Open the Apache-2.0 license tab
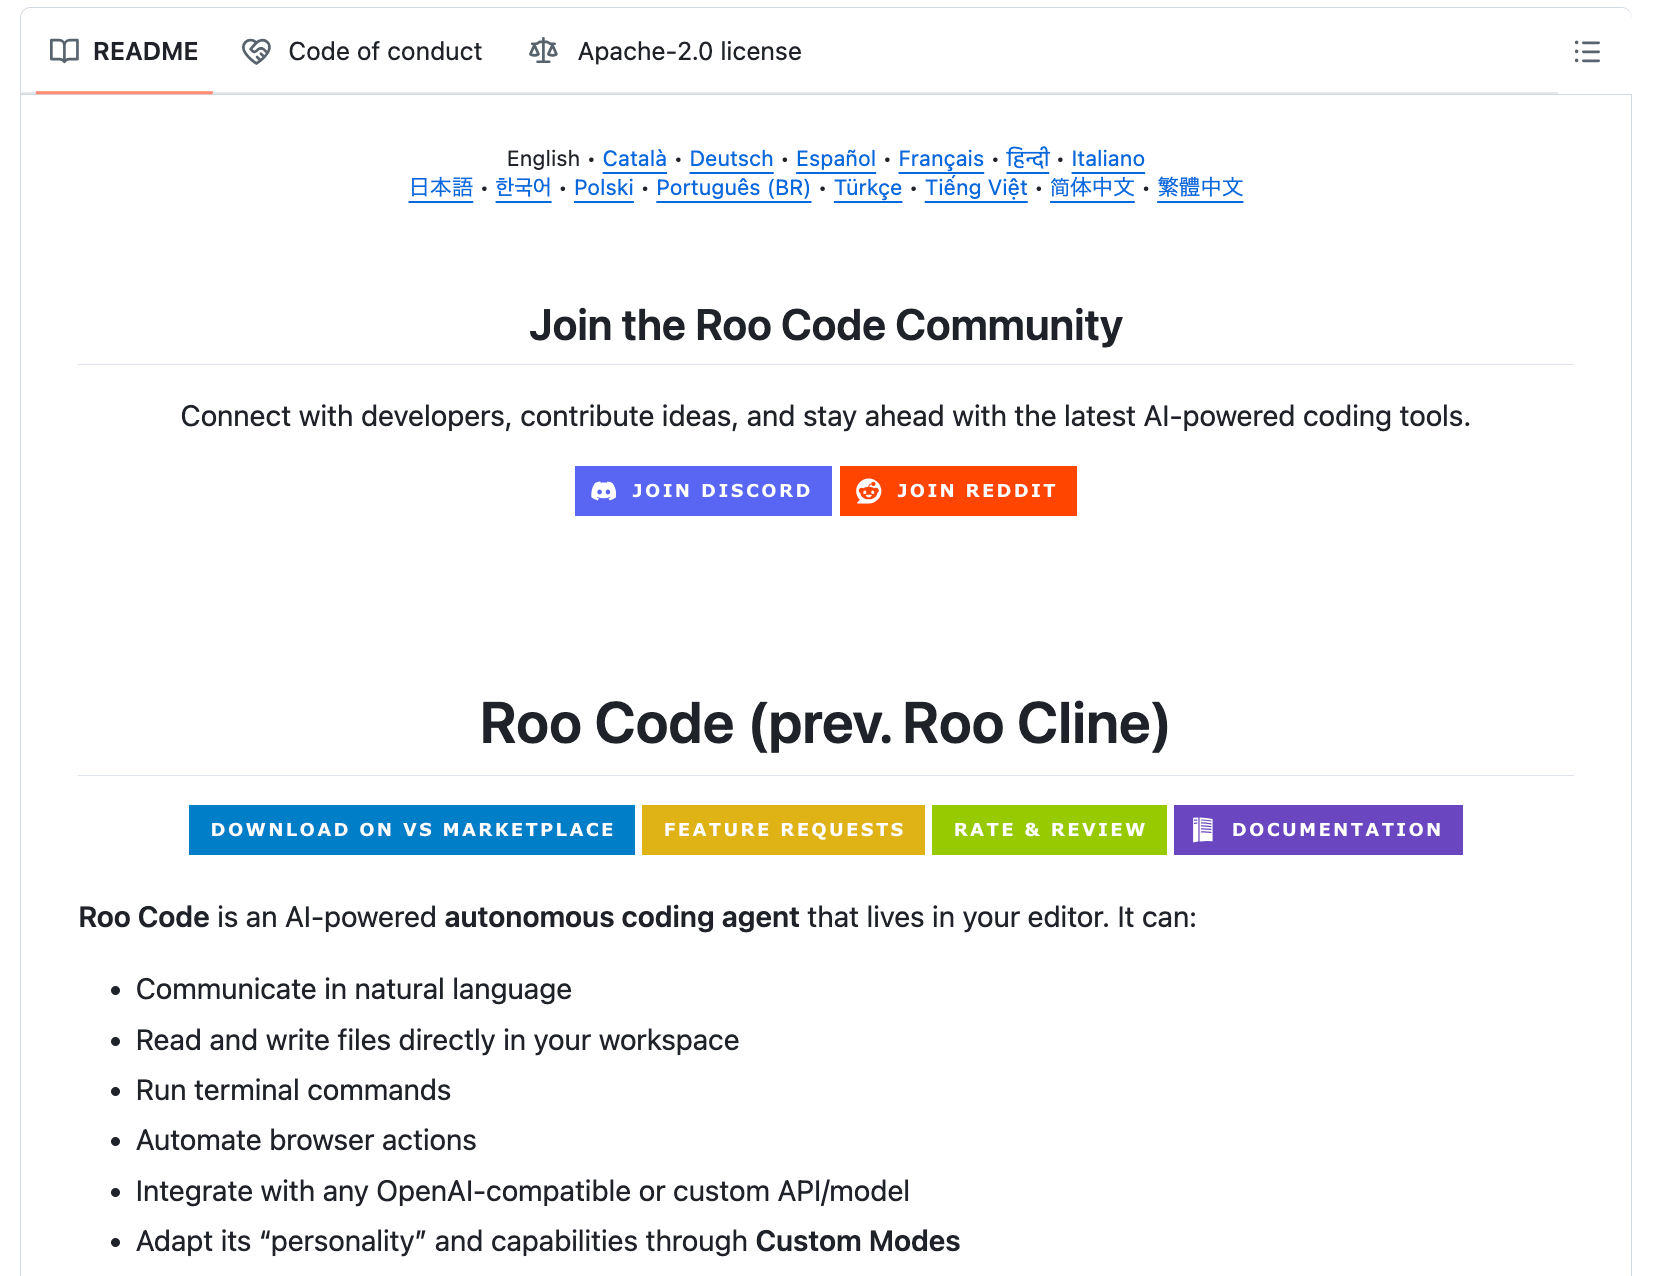Image resolution: width=1668 pixels, height=1276 pixels. point(666,52)
